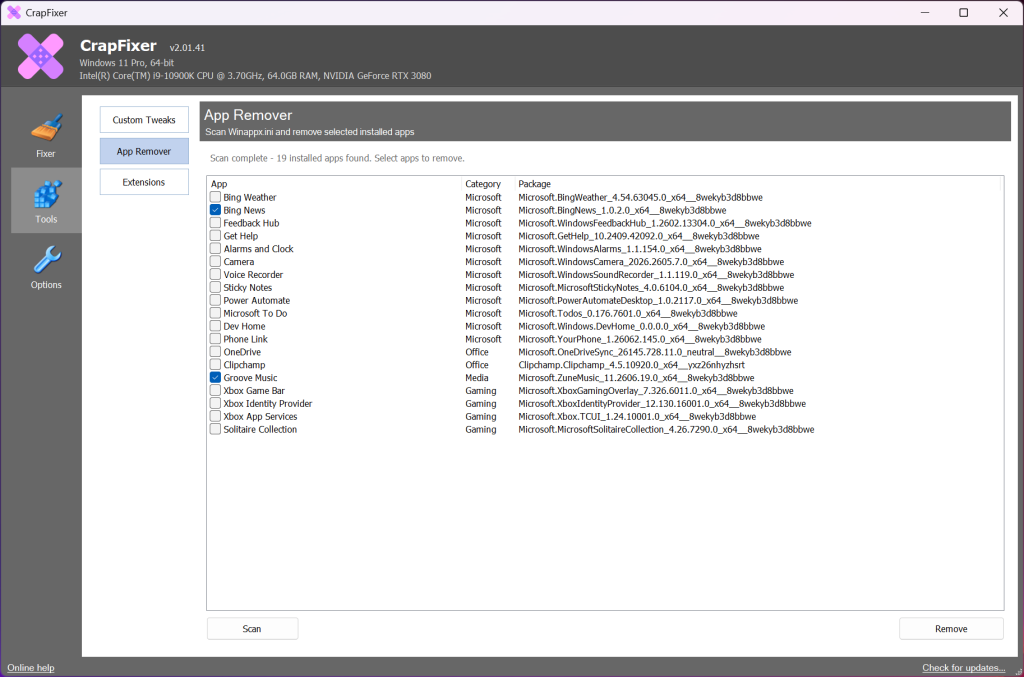
Task: Mark Voice Recorder for removal
Action: click(x=215, y=274)
